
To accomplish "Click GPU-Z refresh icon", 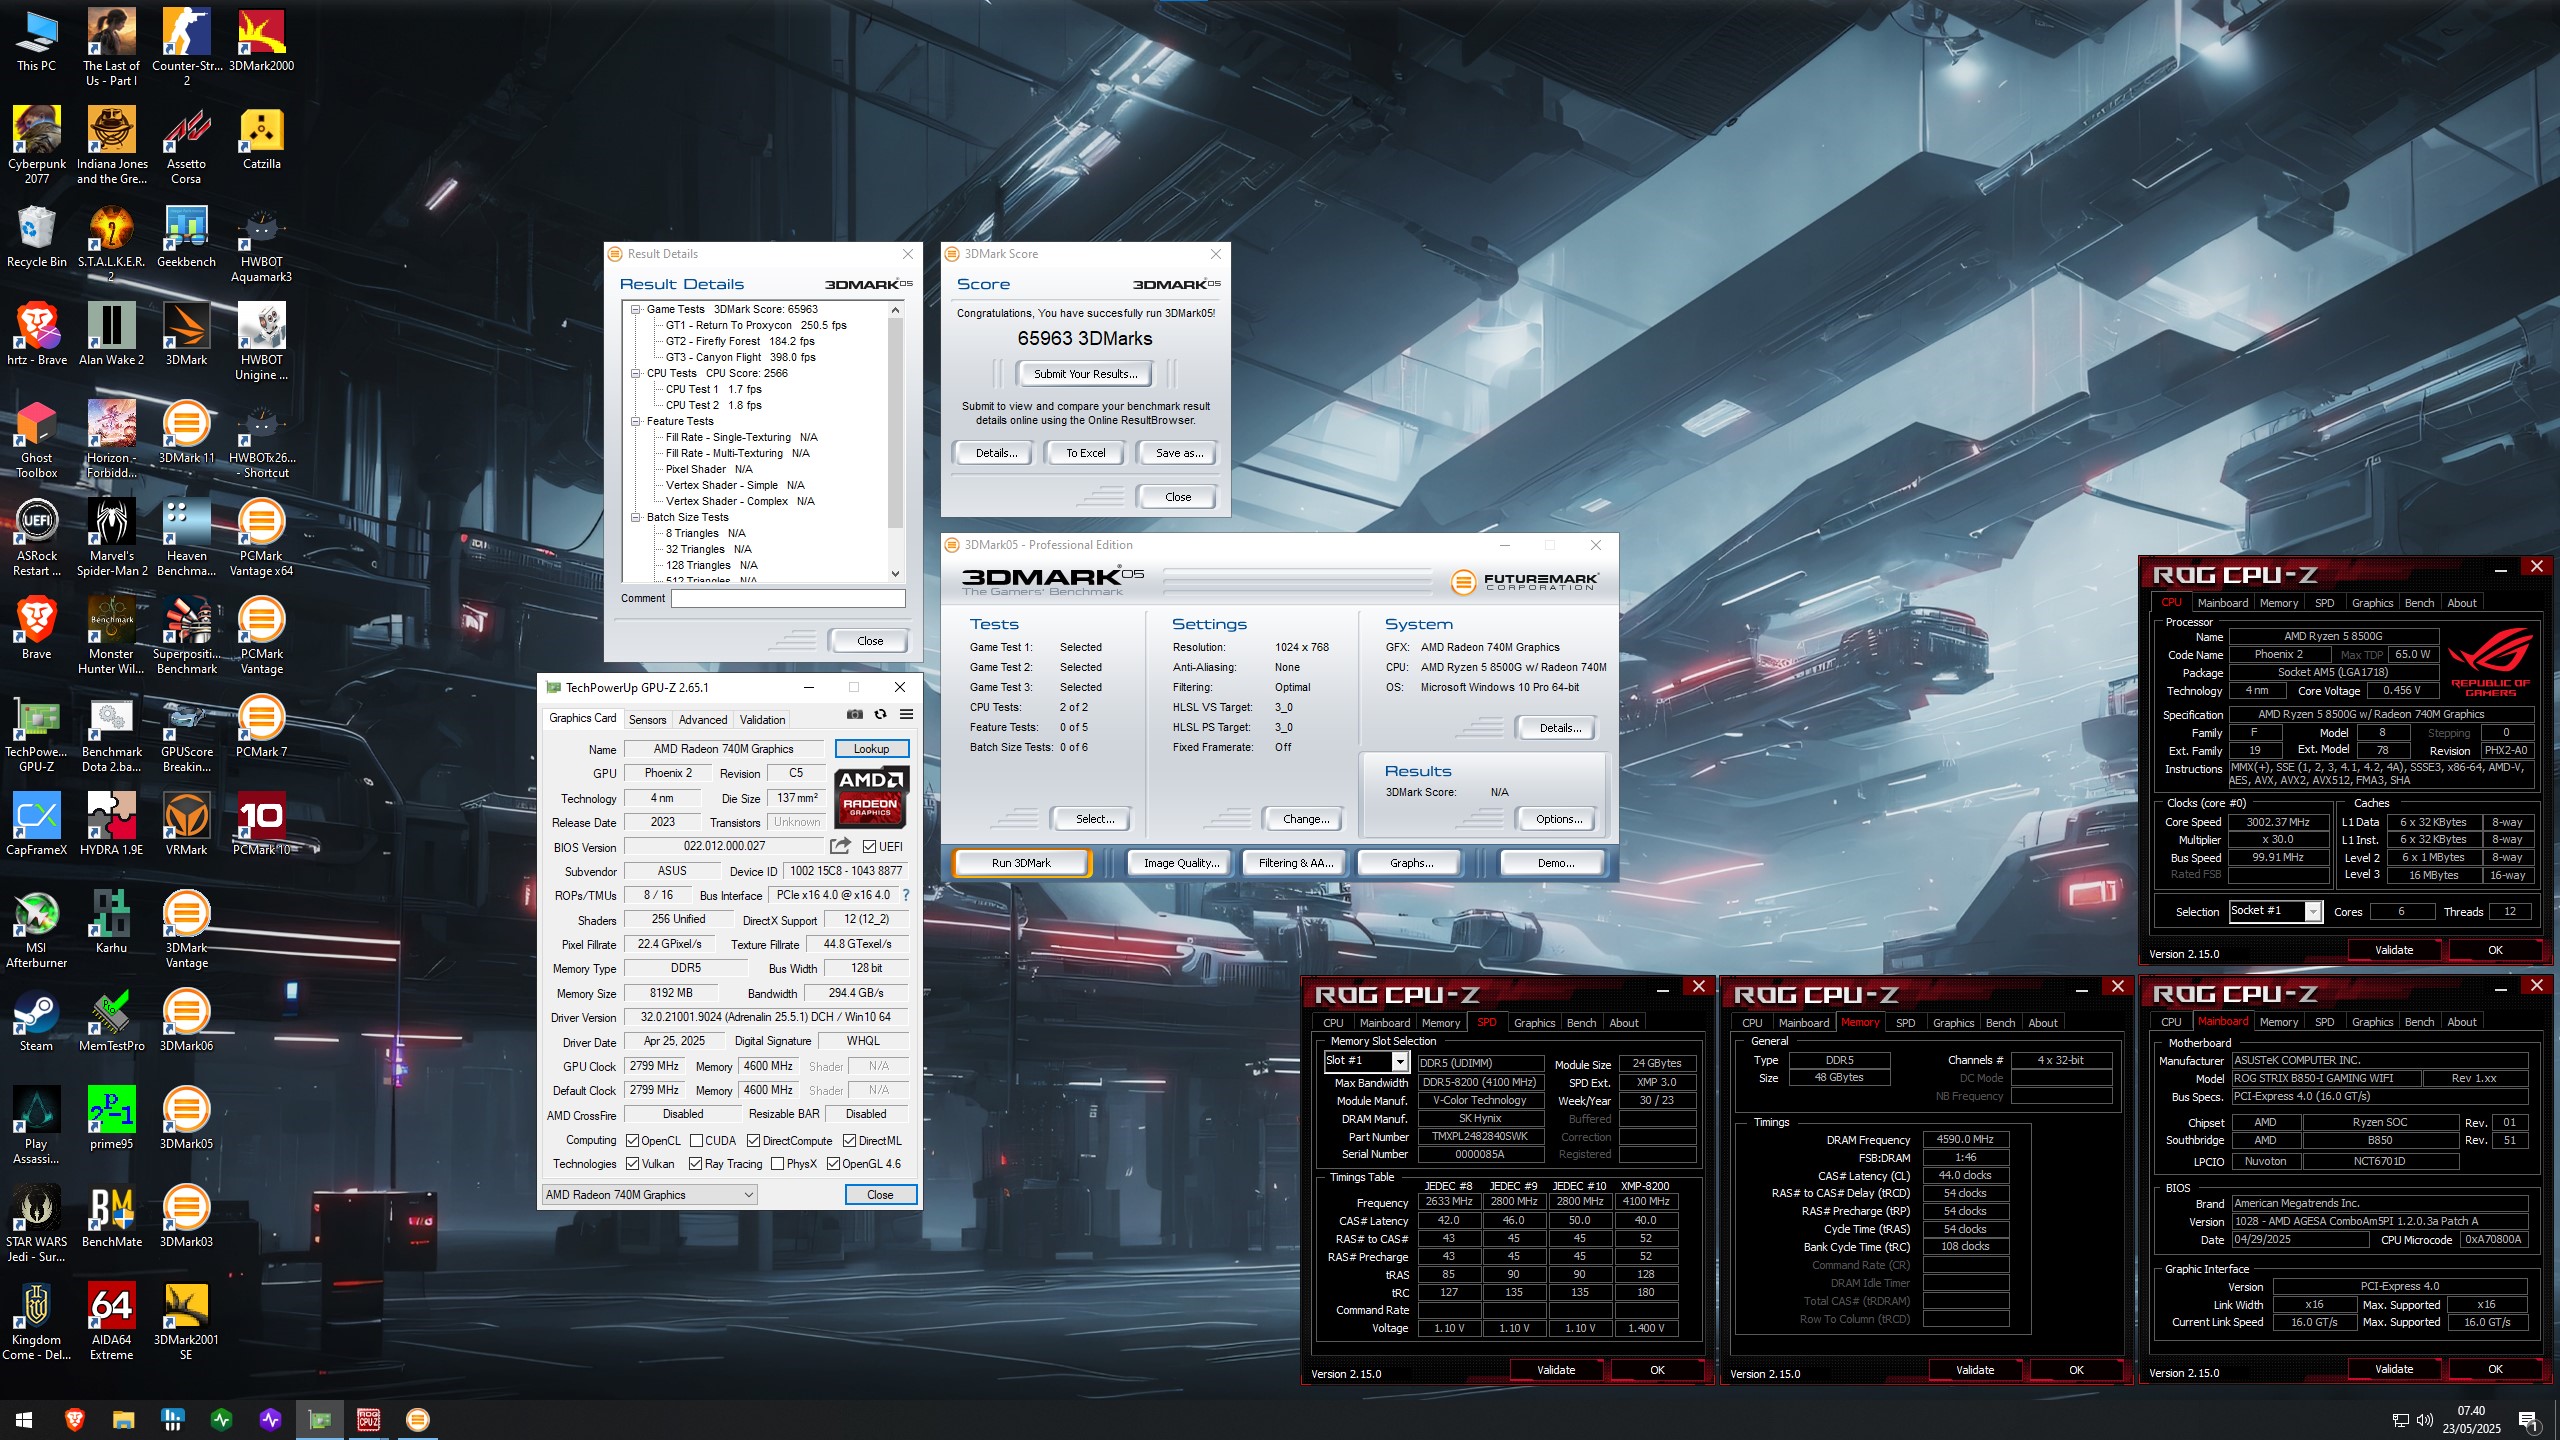I will (x=880, y=714).
